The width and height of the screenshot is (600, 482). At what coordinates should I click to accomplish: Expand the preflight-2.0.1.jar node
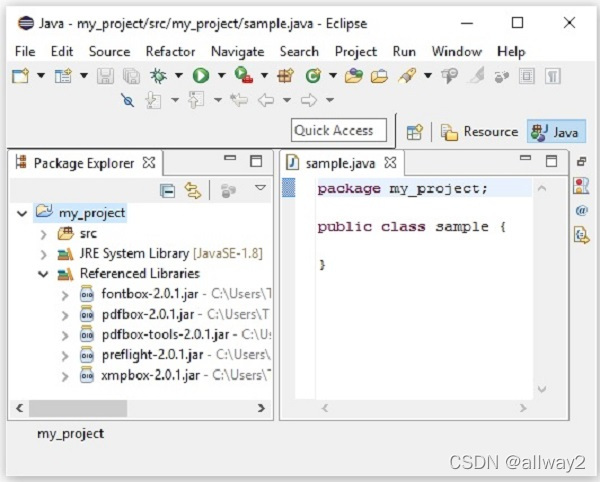click(65, 356)
